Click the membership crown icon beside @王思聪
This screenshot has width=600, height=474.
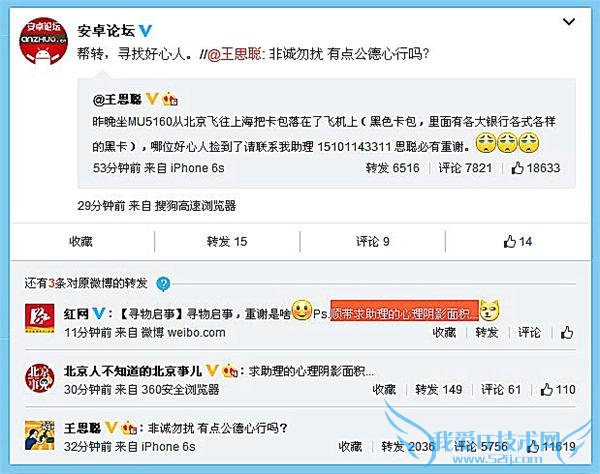tap(170, 99)
